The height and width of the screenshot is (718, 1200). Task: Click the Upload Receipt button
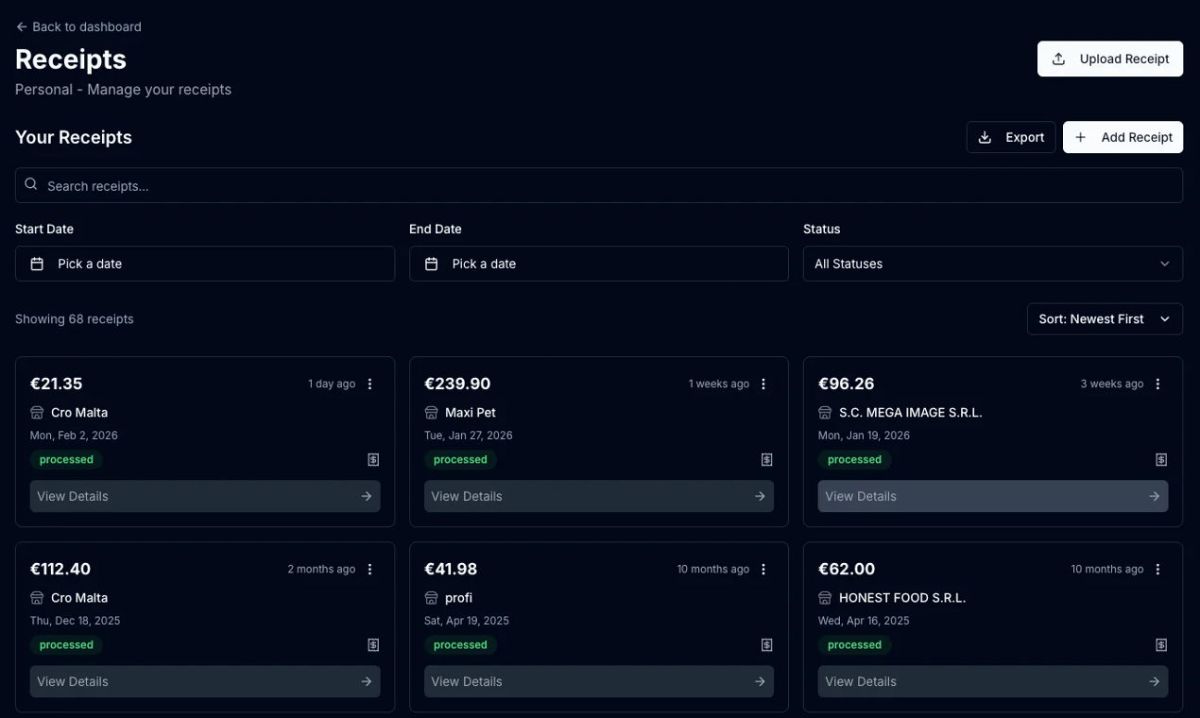point(1110,59)
